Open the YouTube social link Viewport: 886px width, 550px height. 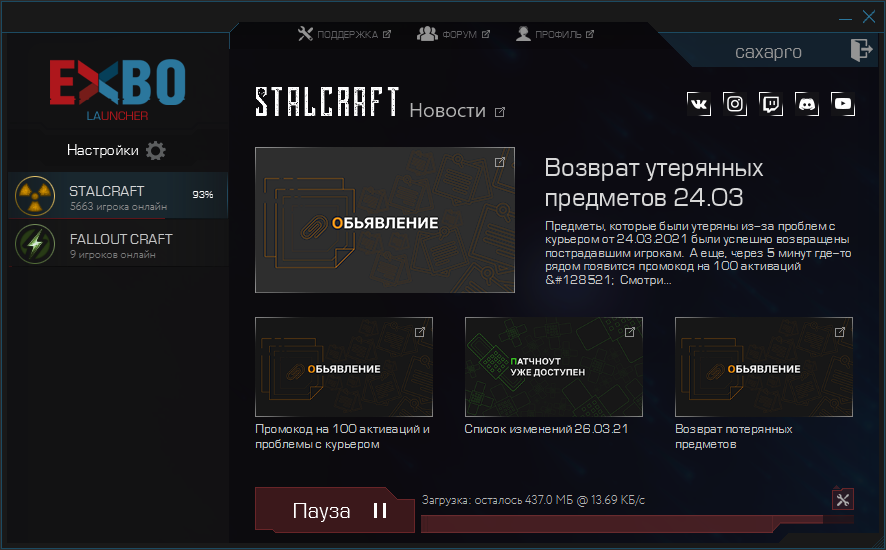[x=843, y=104]
